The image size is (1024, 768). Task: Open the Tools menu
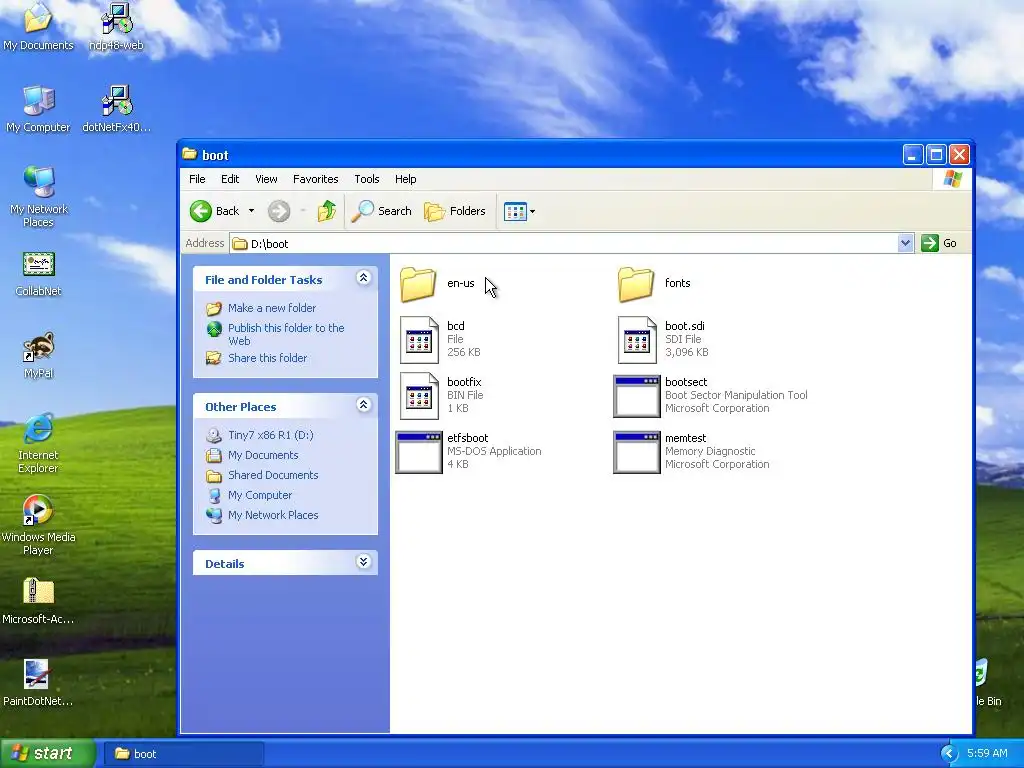pyautogui.click(x=366, y=179)
